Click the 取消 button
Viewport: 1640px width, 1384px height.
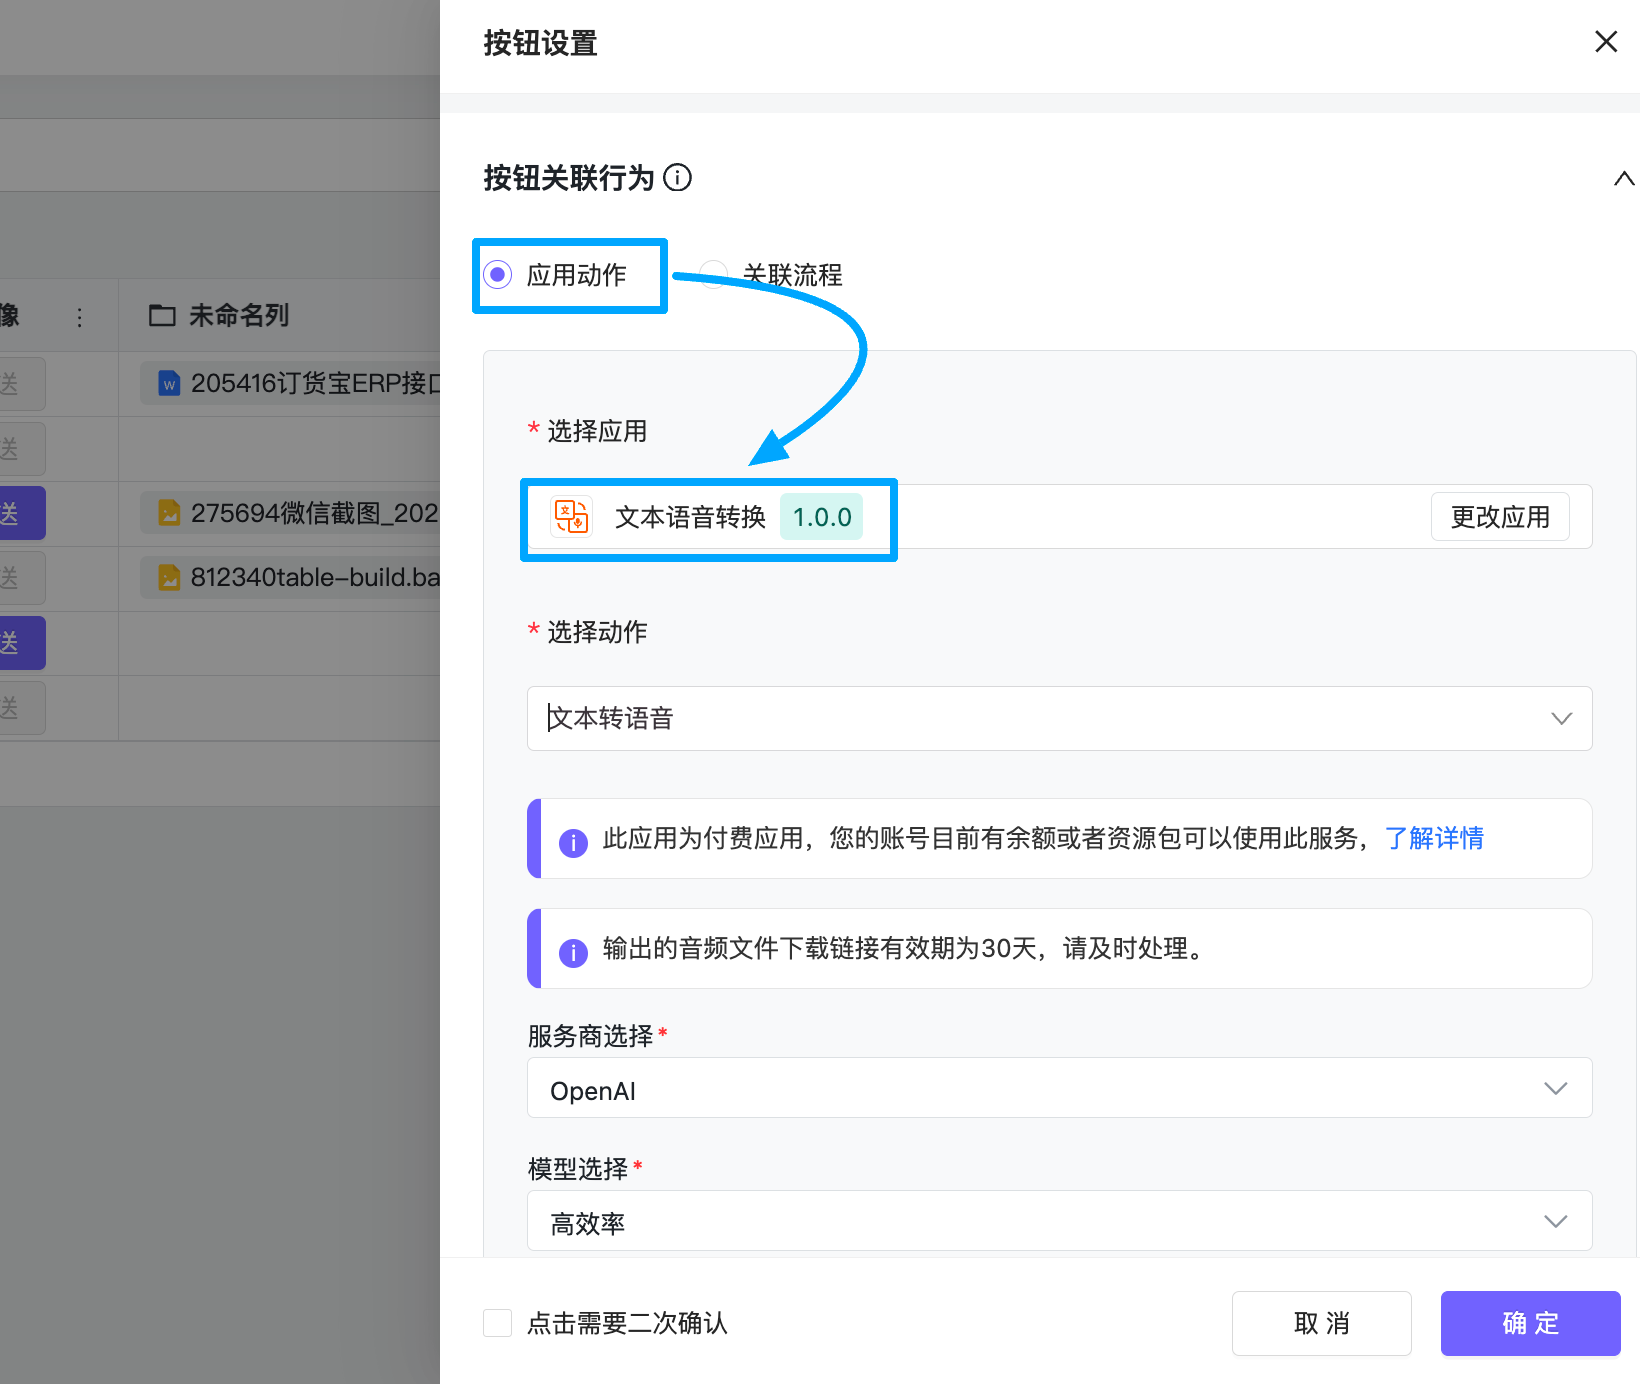point(1322,1323)
